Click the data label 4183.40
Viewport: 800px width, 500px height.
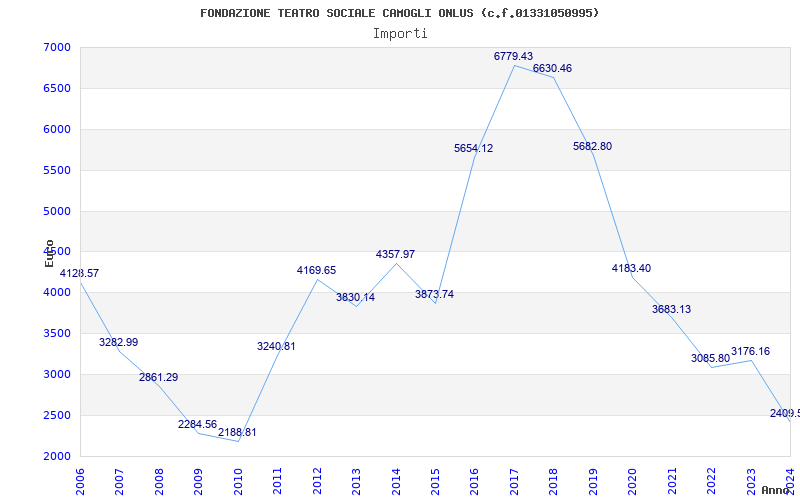point(632,268)
